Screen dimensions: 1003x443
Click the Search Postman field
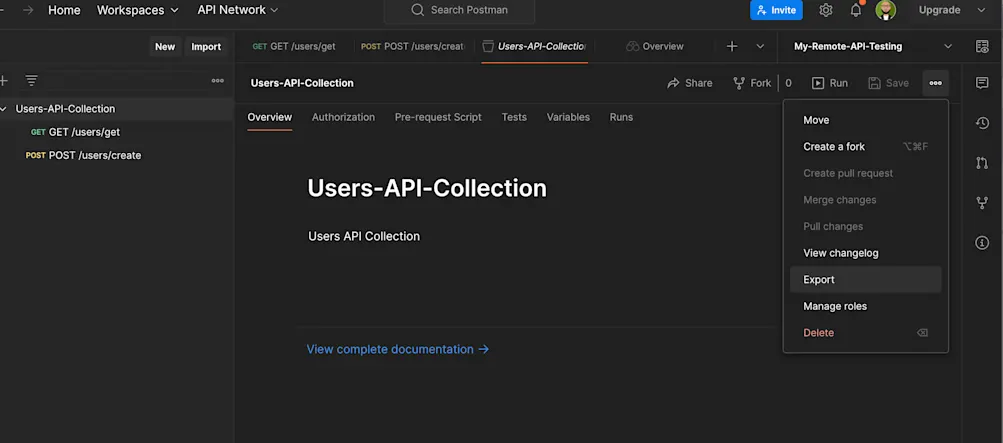[459, 10]
